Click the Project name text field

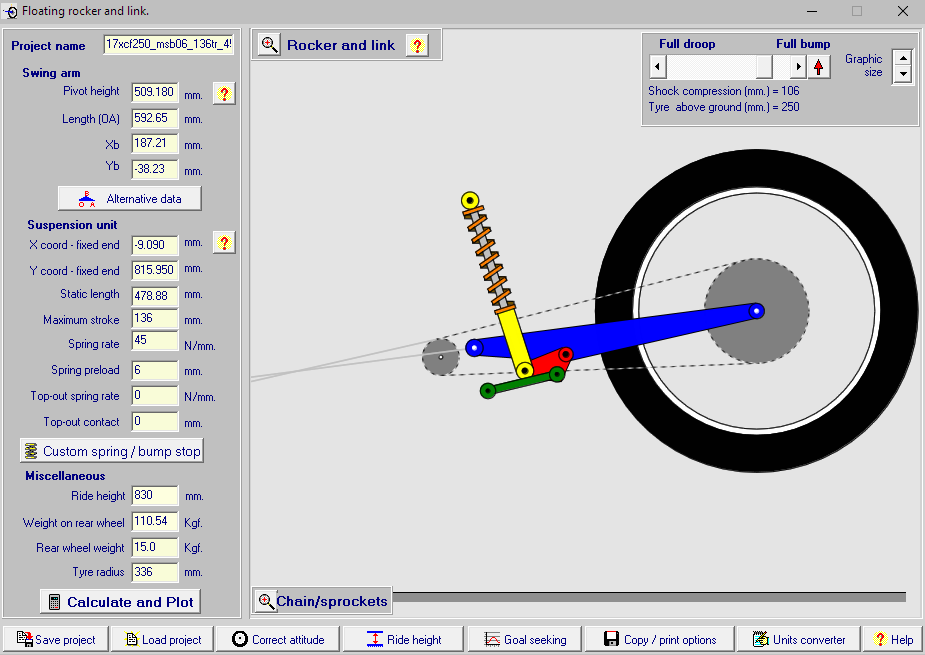tap(168, 46)
